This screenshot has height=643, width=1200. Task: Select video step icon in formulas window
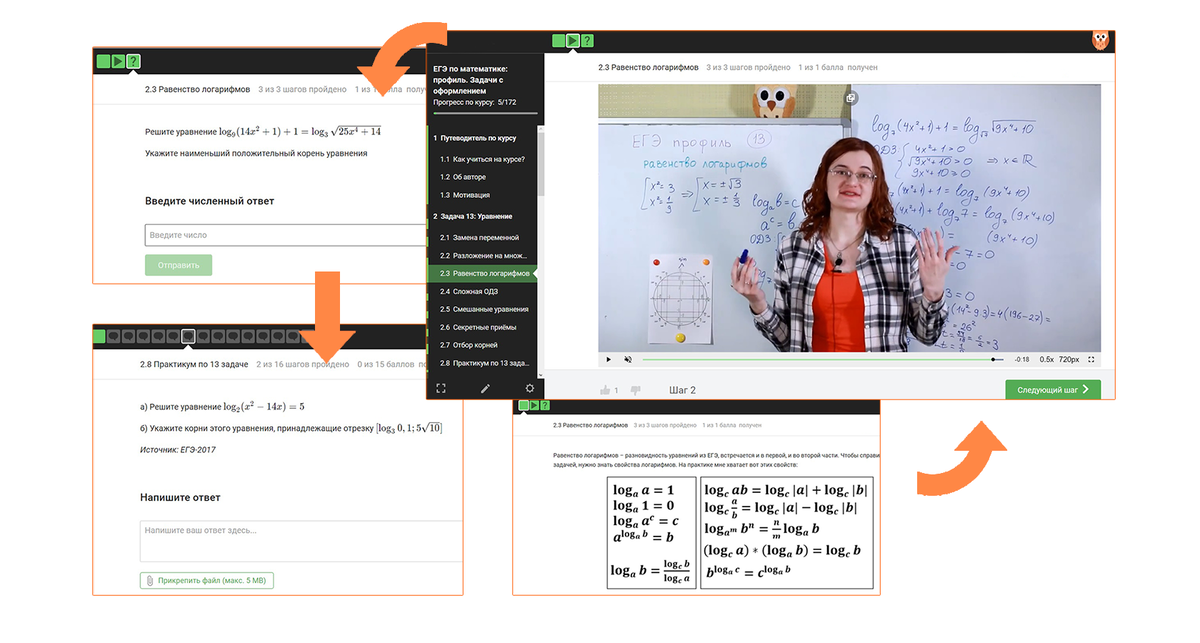tap(532, 405)
